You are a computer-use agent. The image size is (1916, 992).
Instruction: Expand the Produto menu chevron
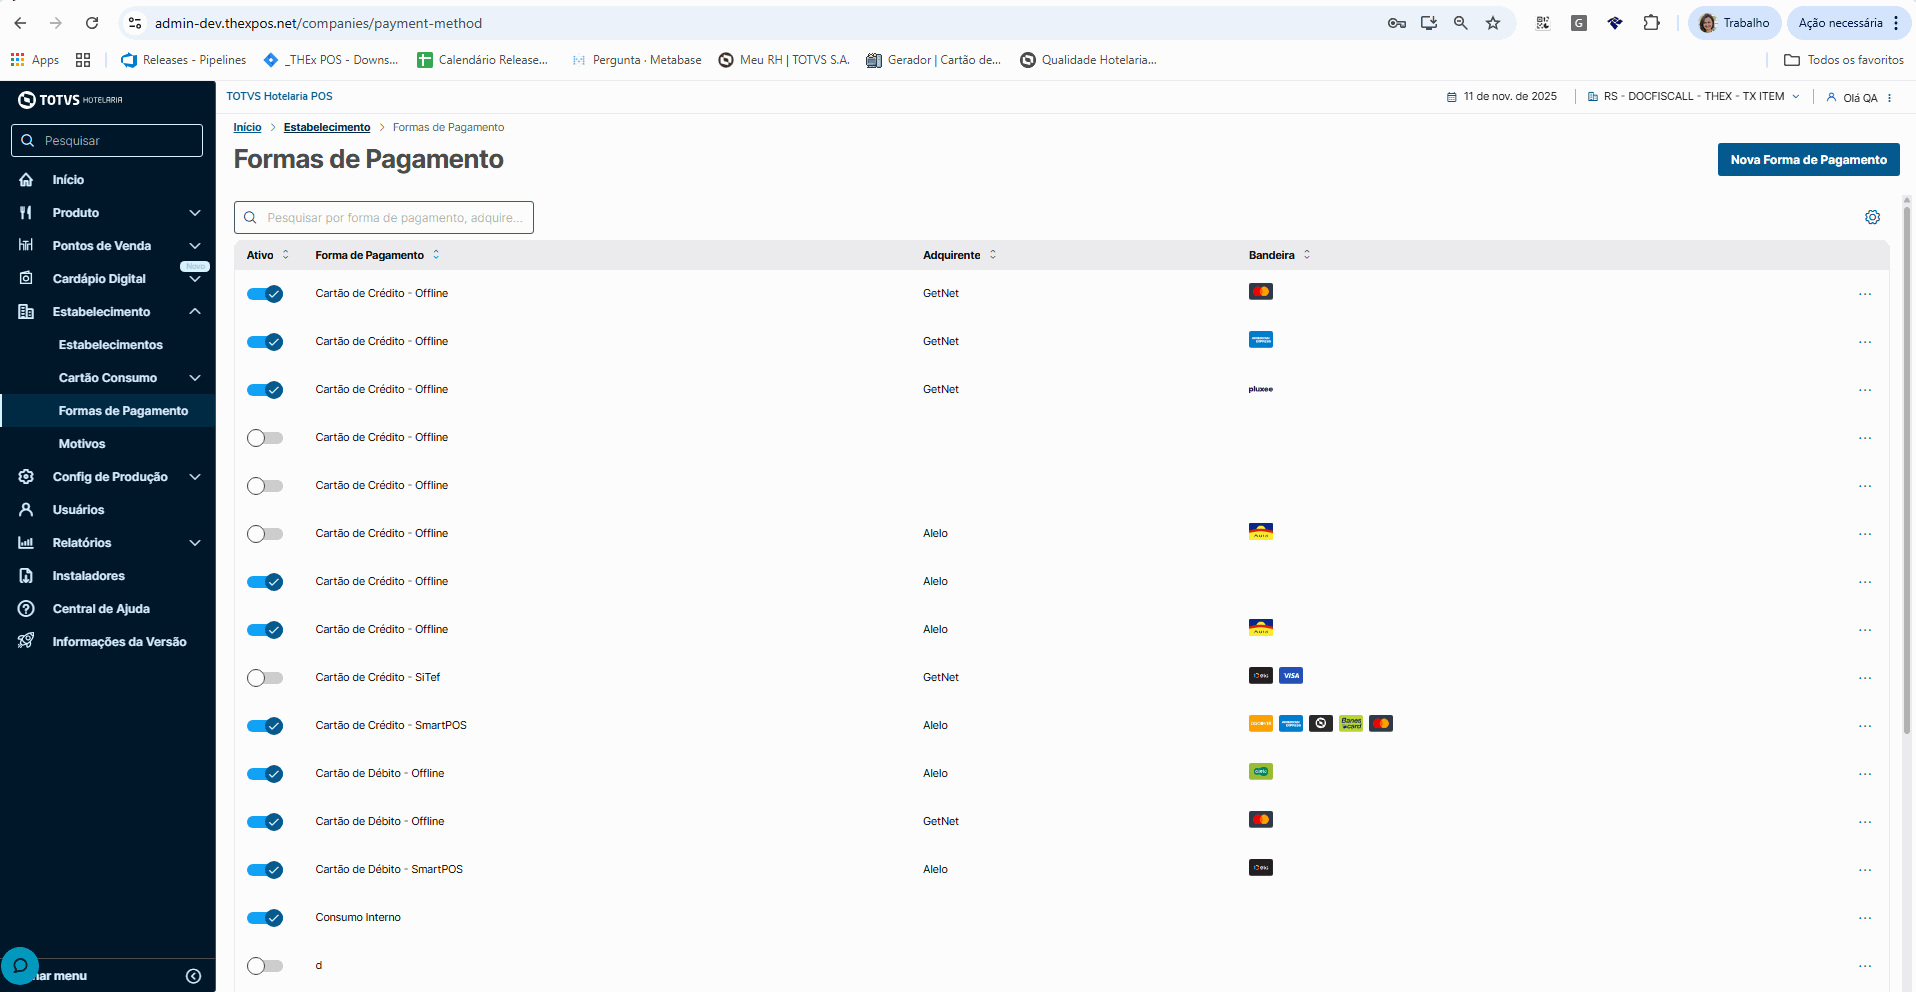[x=195, y=213]
